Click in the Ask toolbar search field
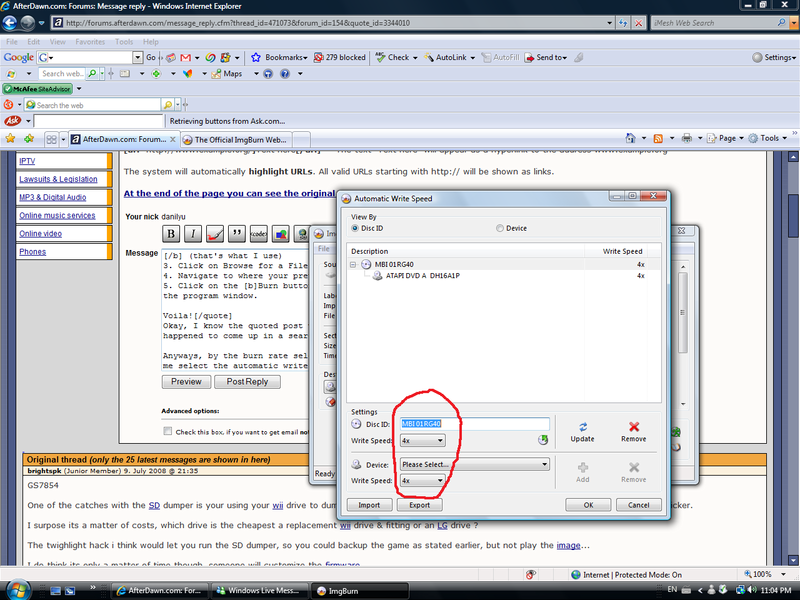Screen dimensions: 800x600 (98, 121)
